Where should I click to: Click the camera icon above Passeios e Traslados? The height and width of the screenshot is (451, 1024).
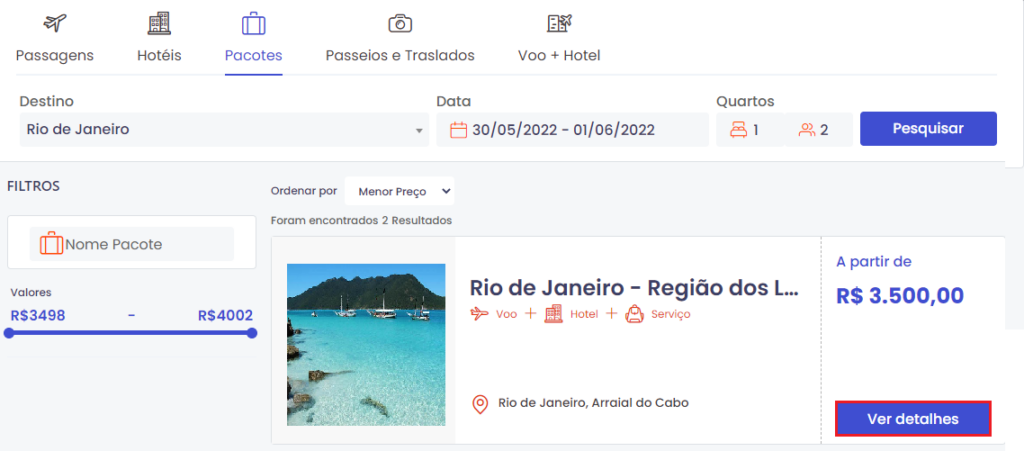(x=400, y=23)
